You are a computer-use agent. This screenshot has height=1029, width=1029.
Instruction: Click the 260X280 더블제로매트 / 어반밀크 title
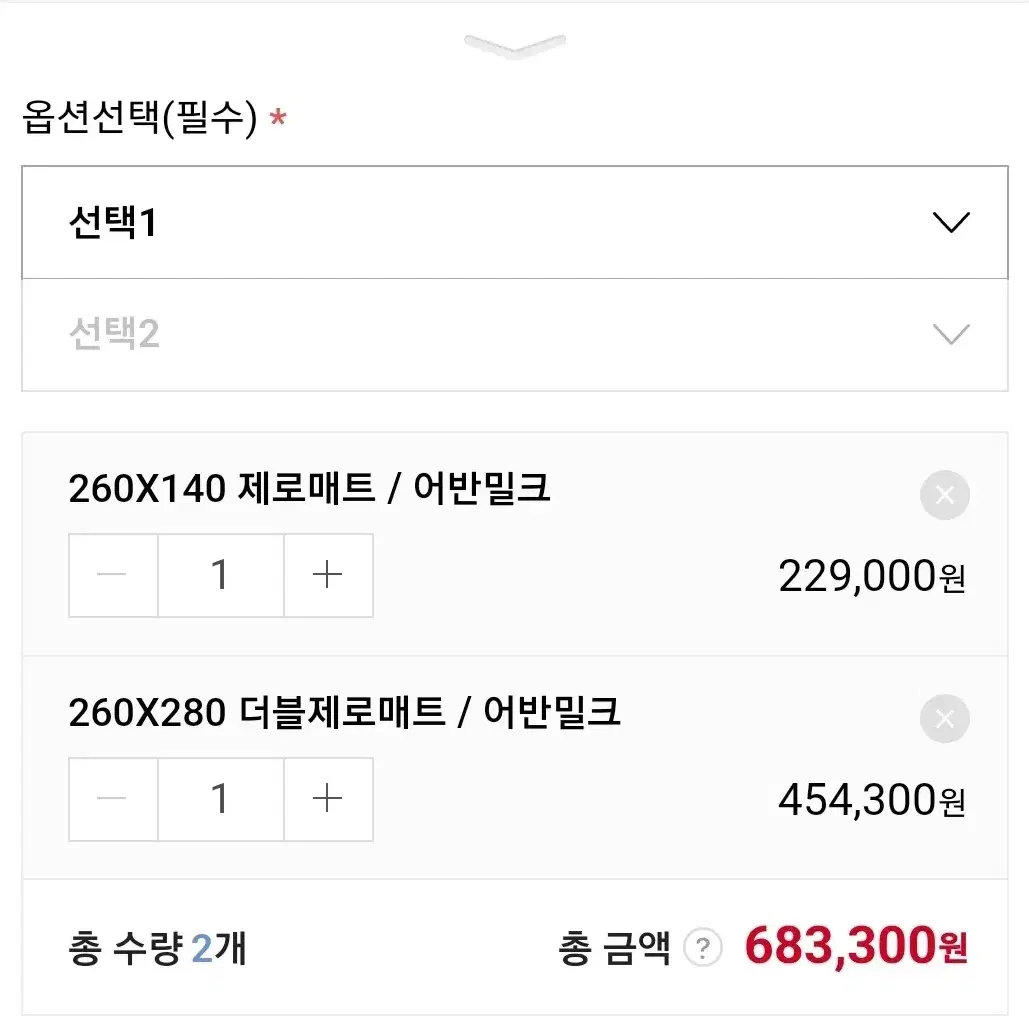pos(344,712)
